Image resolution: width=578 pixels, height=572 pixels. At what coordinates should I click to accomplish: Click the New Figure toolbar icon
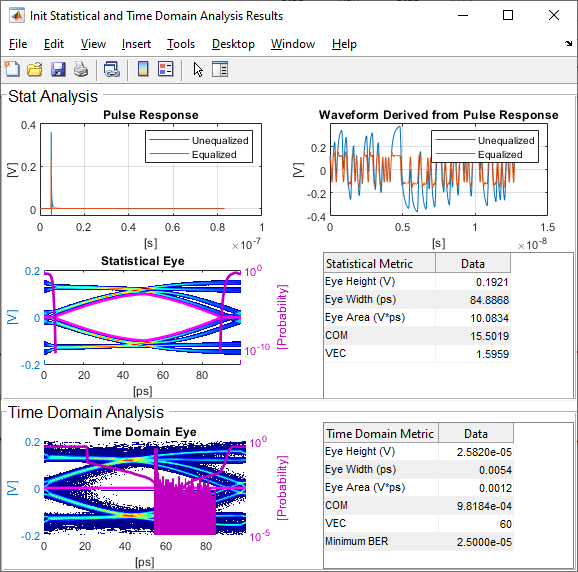pos(13,69)
